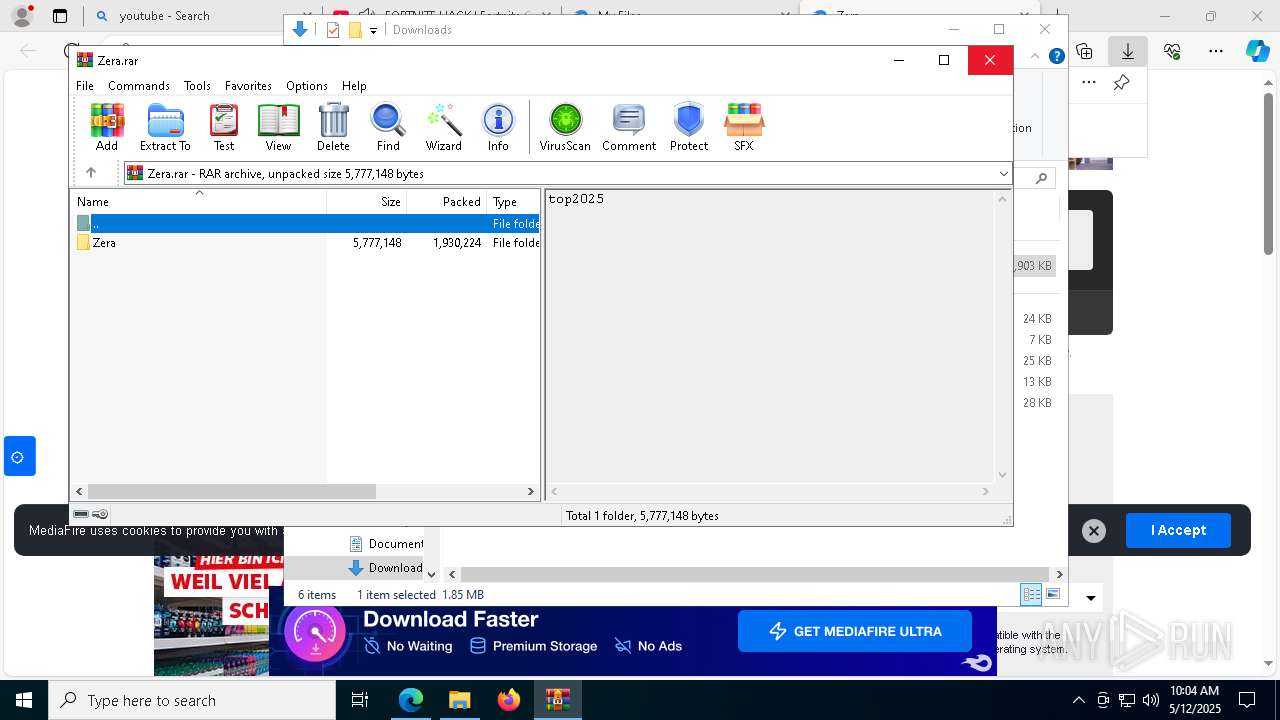Open the Comment tool
1280x720 pixels.
[629, 127]
